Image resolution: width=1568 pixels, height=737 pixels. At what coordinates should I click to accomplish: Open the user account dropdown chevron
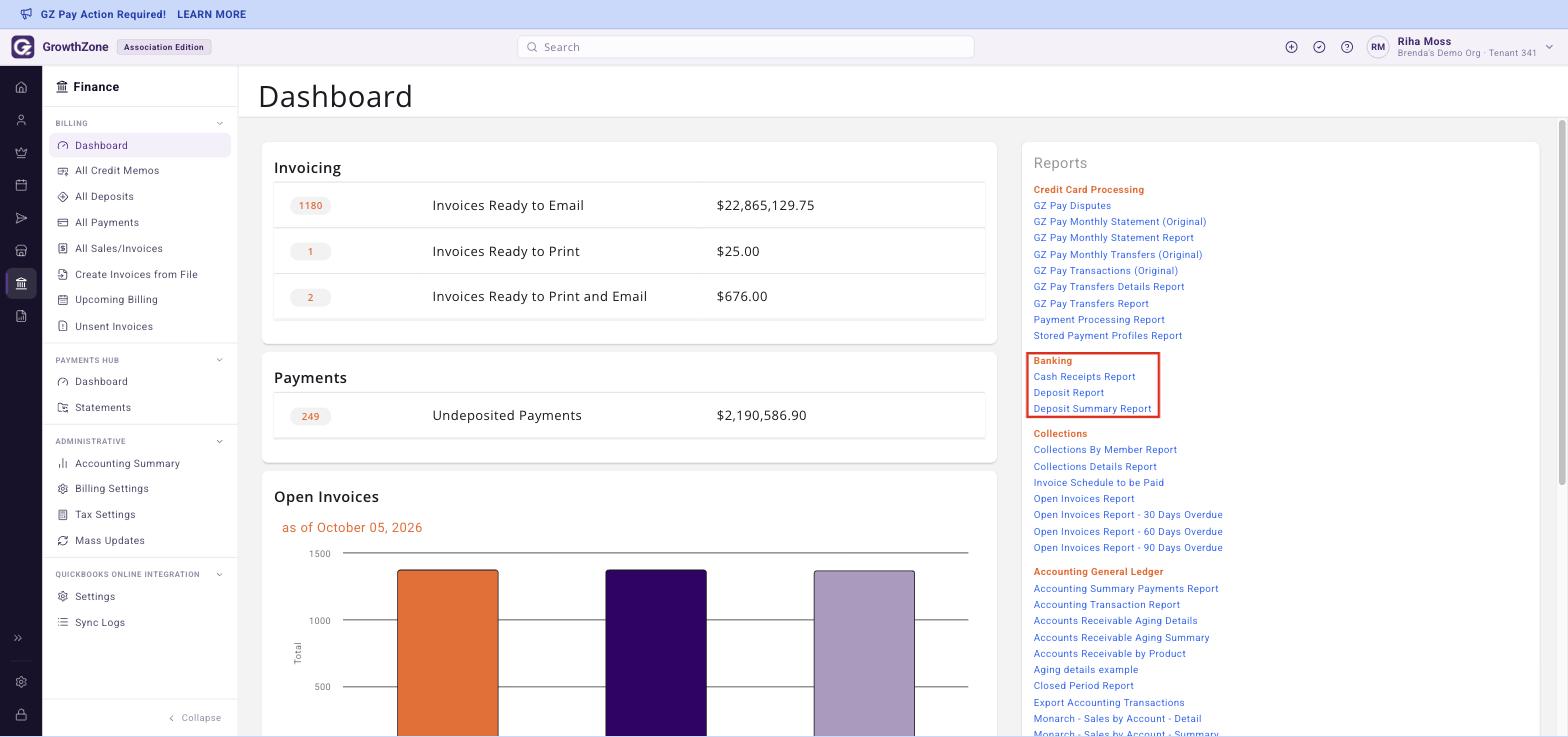click(x=1549, y=47)
